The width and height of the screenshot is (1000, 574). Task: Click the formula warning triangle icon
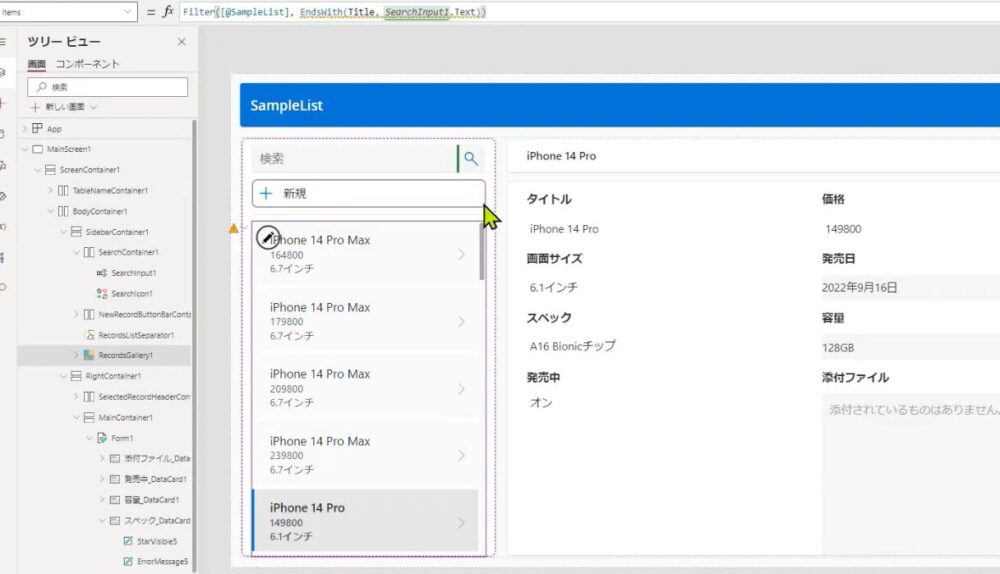coord(234,228)
